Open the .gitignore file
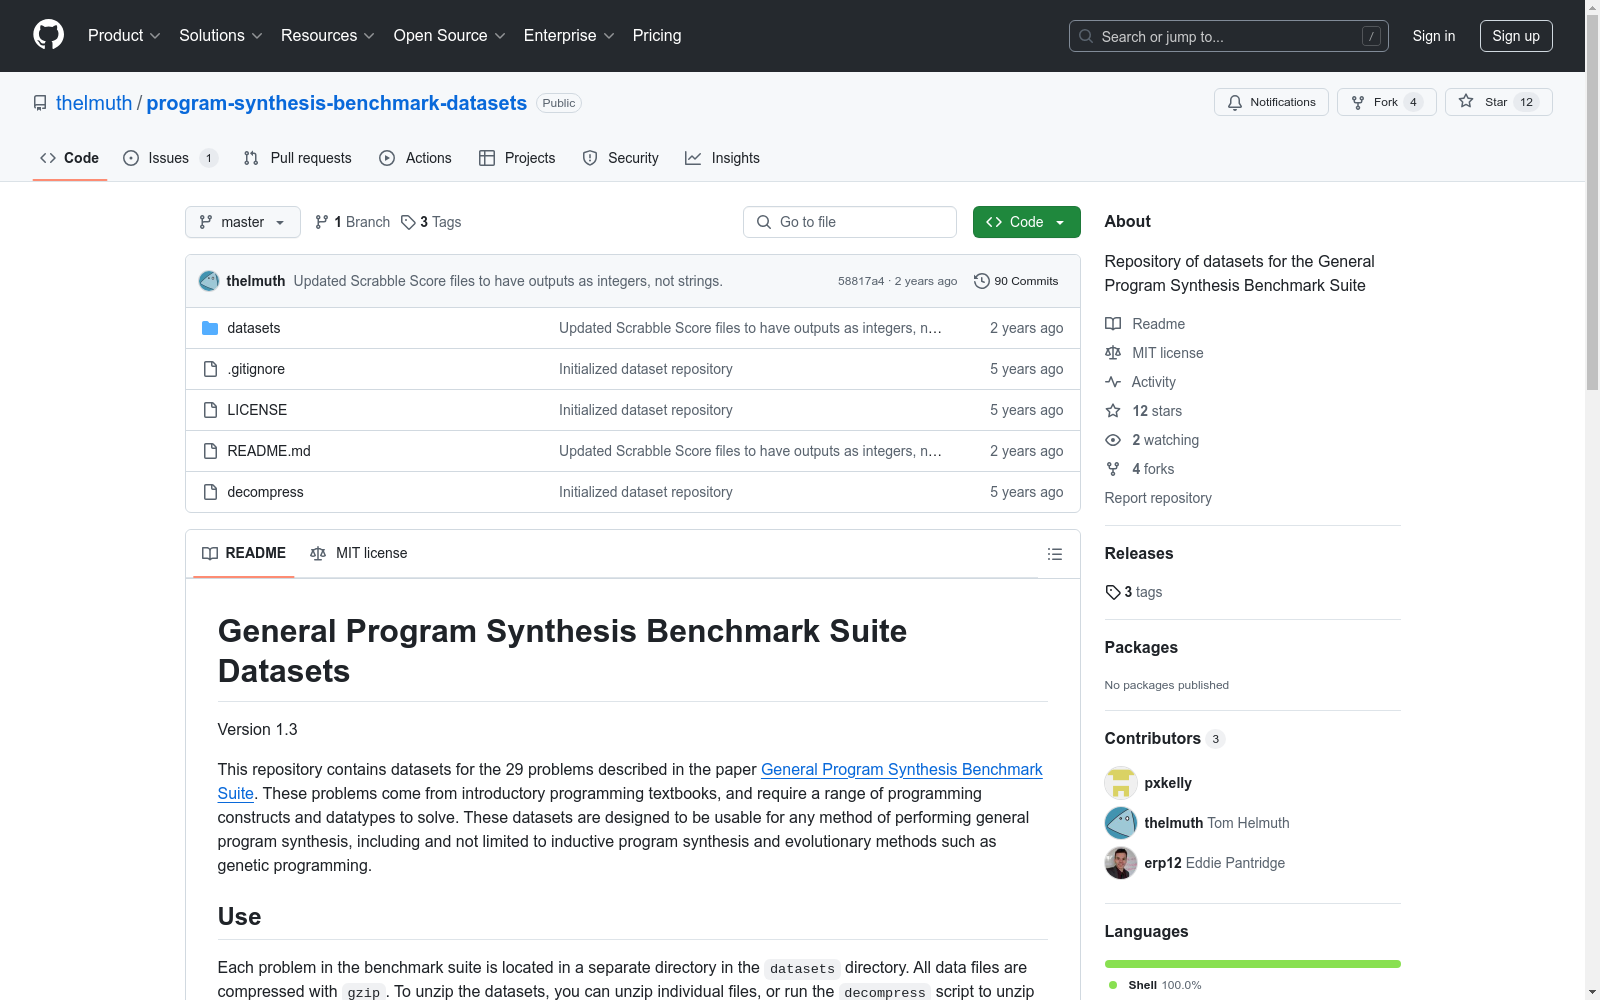Screen dimensions: 1600x1000 [x=256, y=369]
